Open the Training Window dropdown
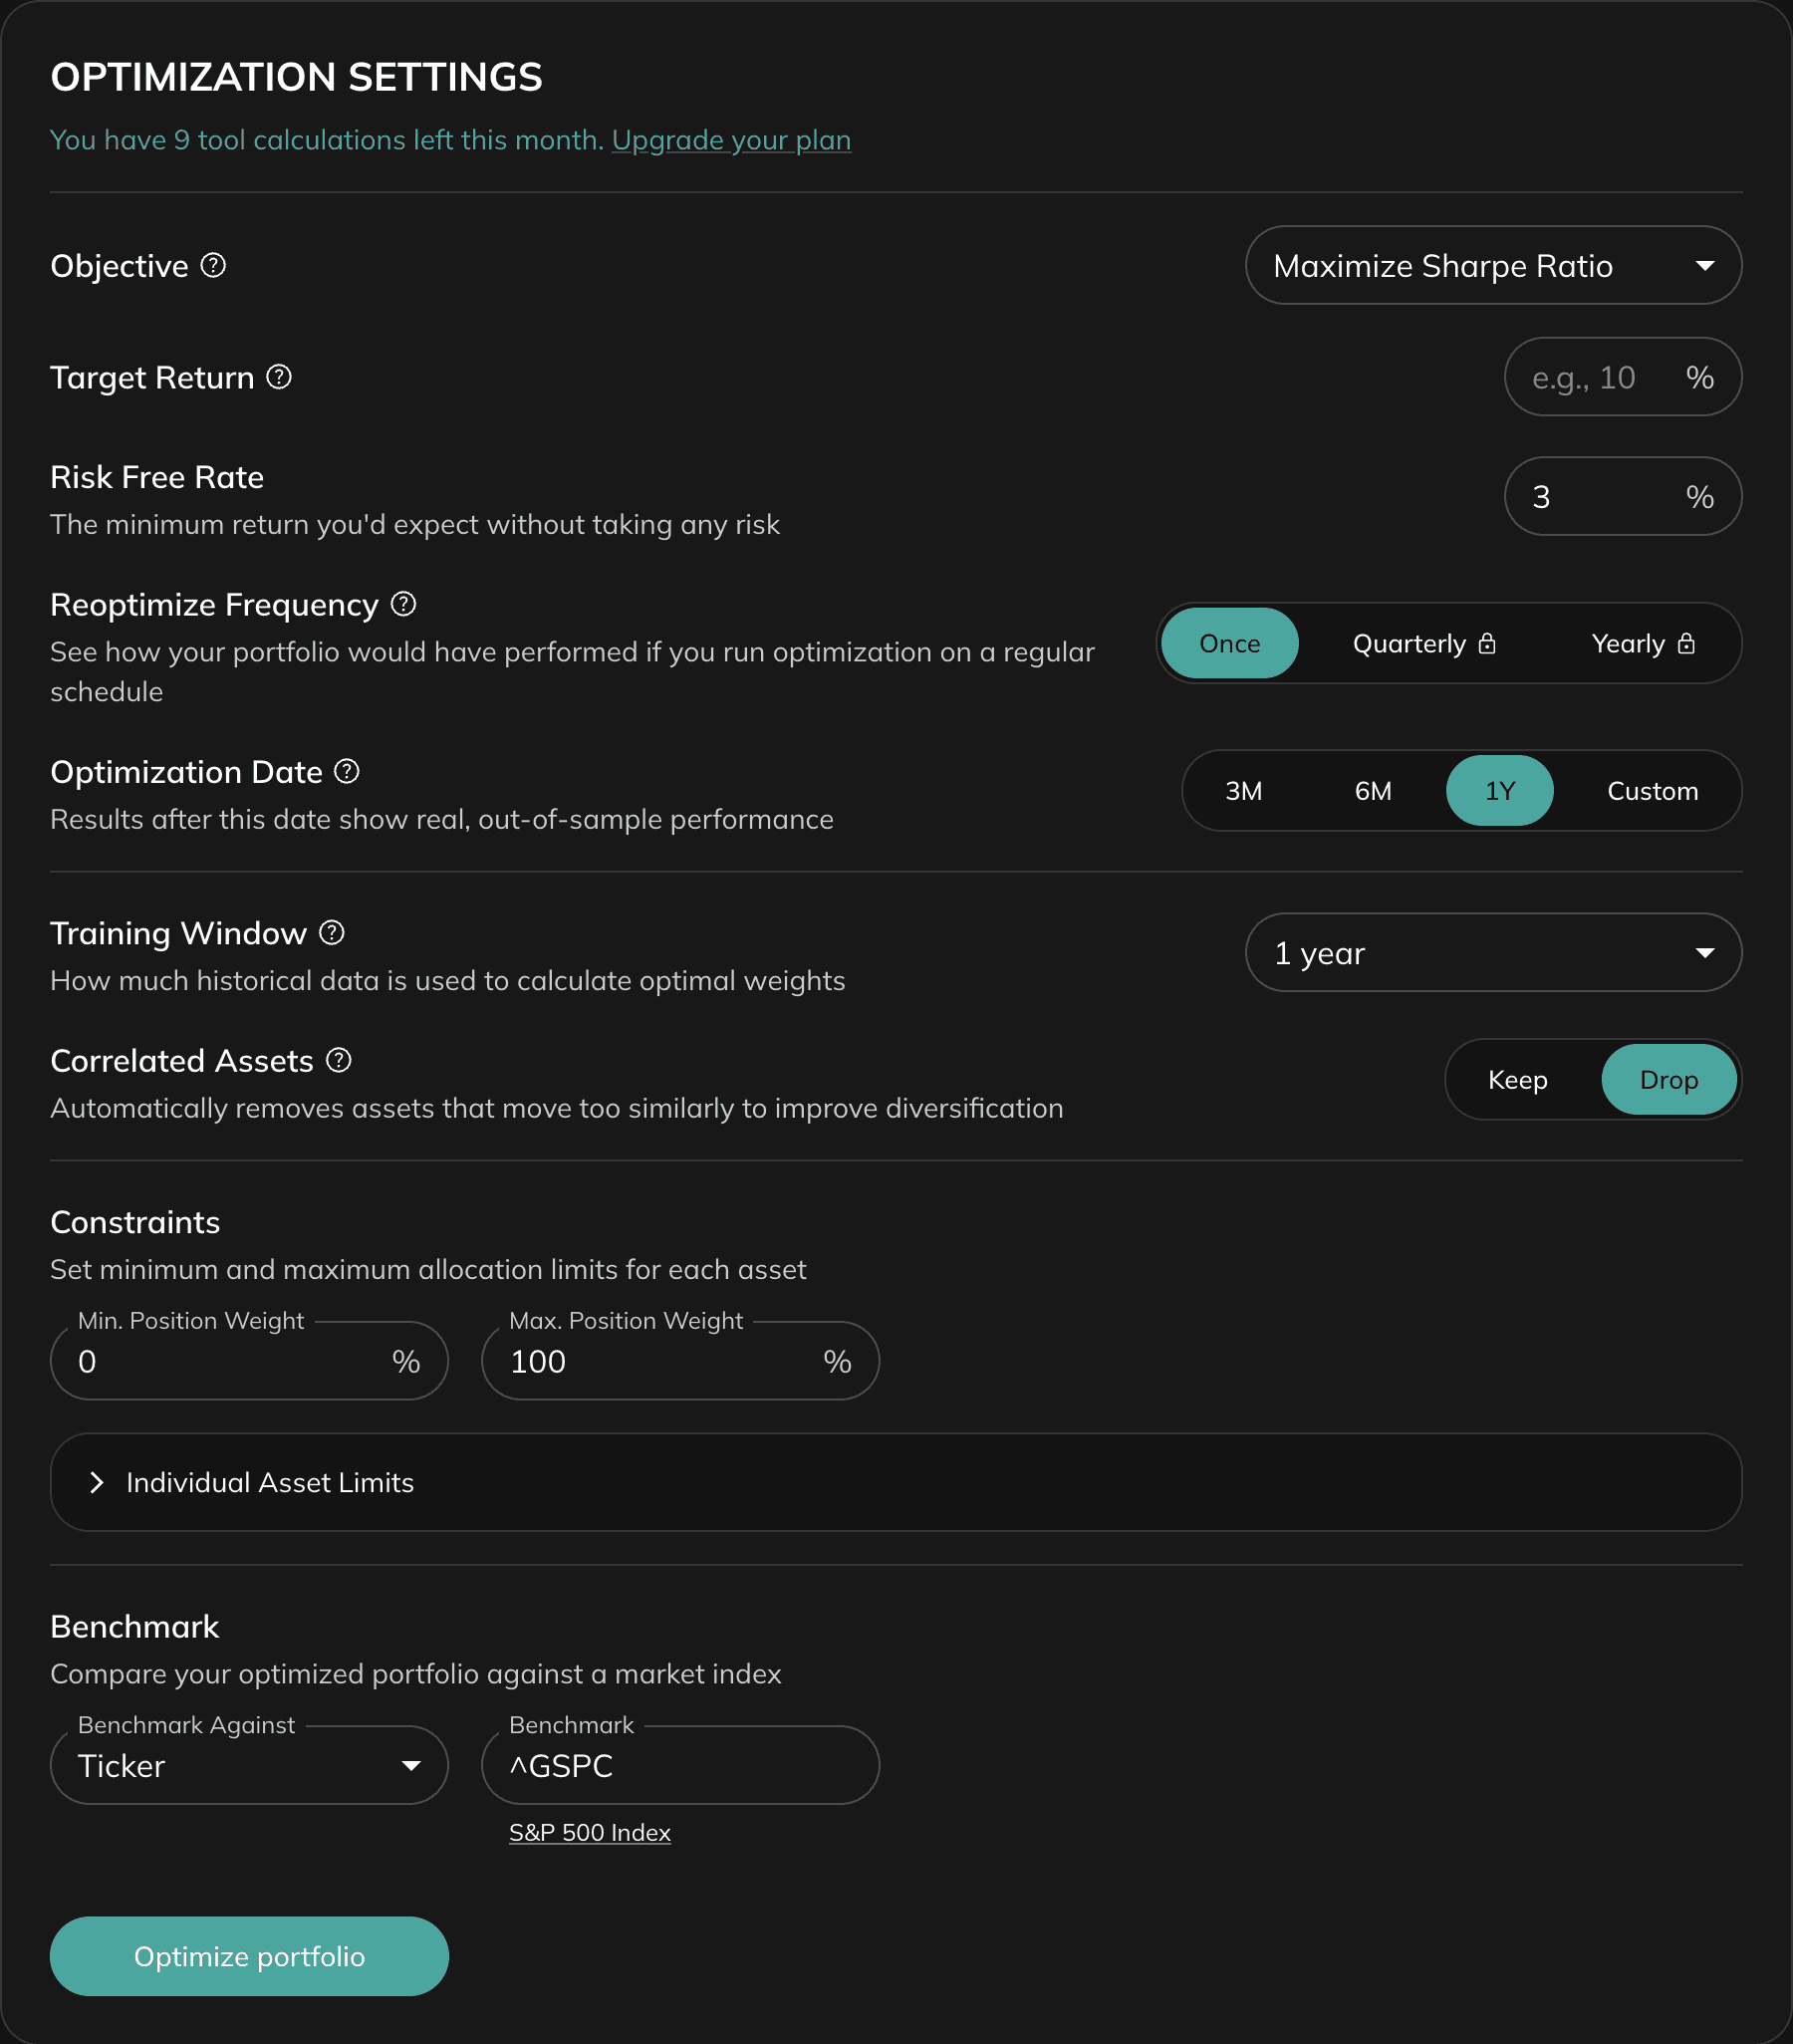This screenshot has height=2044, width=1793. coord(1492,953)
